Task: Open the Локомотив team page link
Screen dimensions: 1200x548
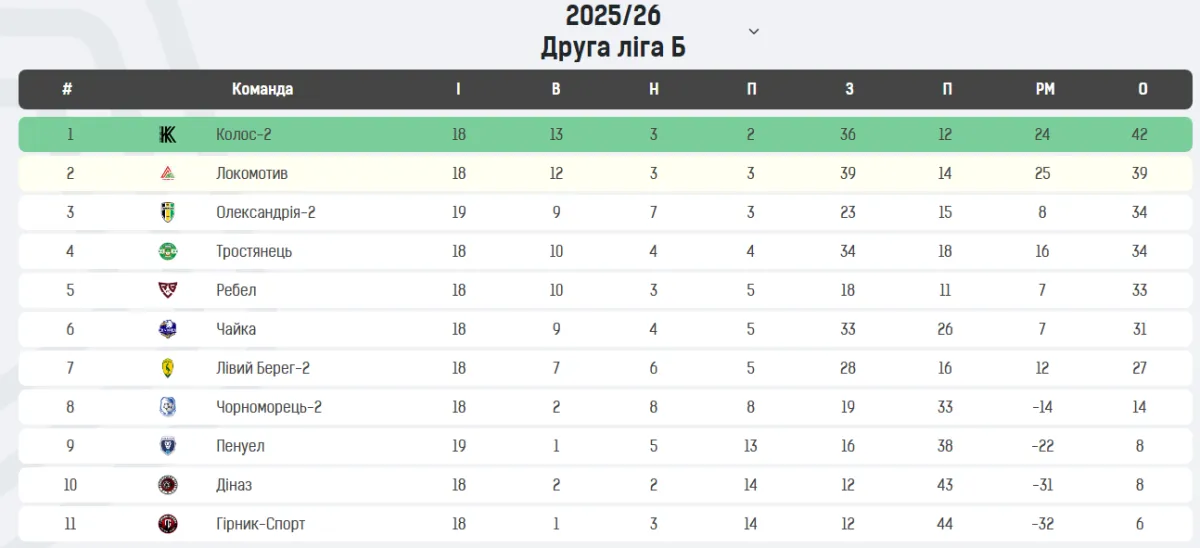Action: 252,174
